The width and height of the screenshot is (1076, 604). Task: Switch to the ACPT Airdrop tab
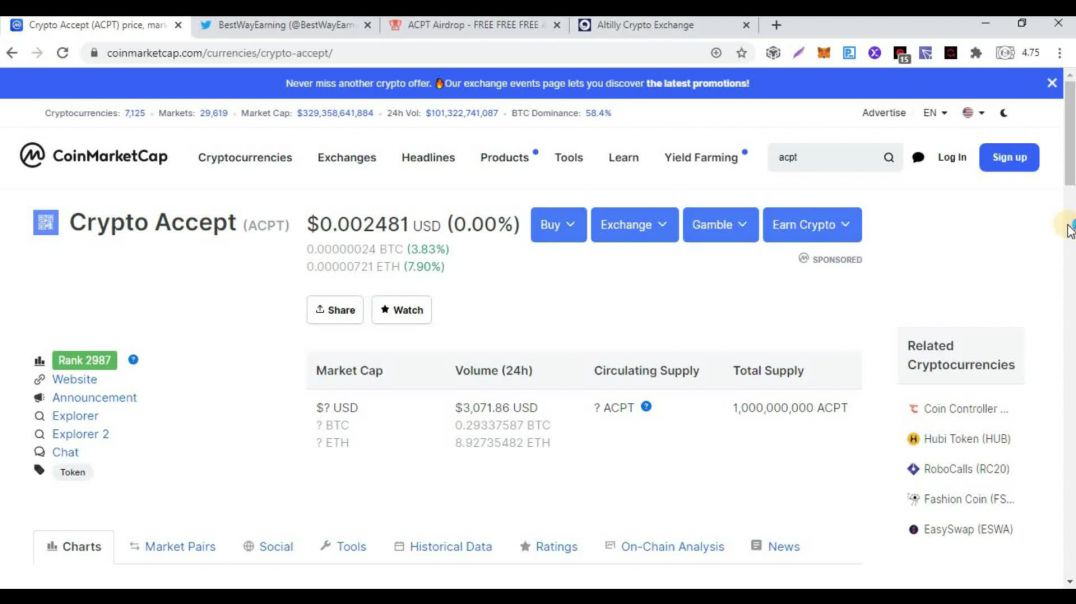point(473,25)
